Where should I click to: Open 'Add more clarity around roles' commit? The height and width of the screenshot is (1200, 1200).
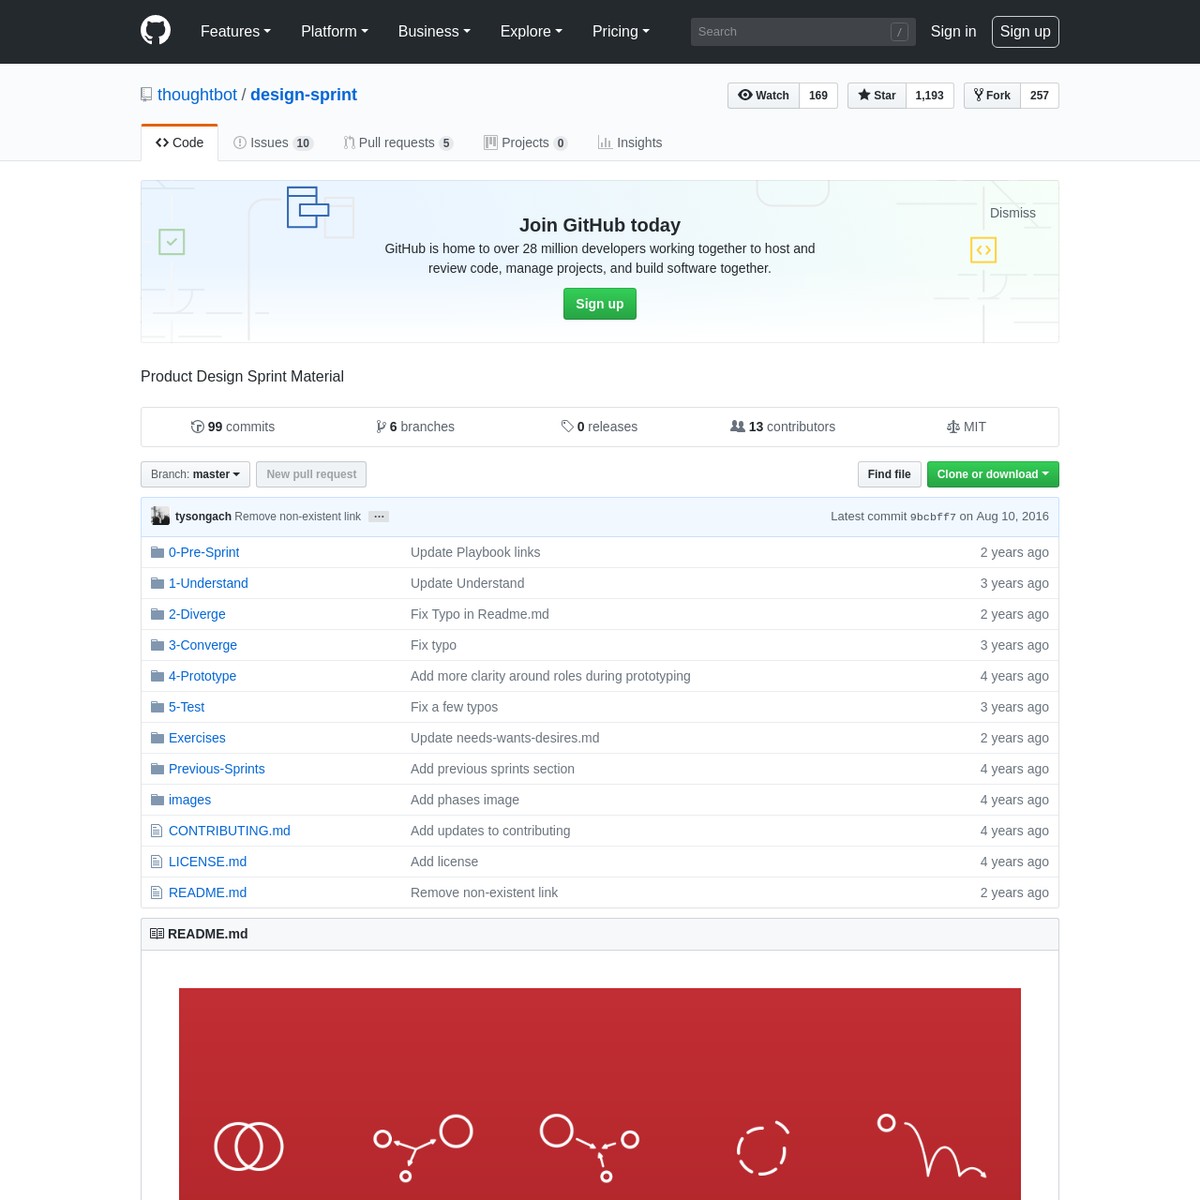click(550, 676)
